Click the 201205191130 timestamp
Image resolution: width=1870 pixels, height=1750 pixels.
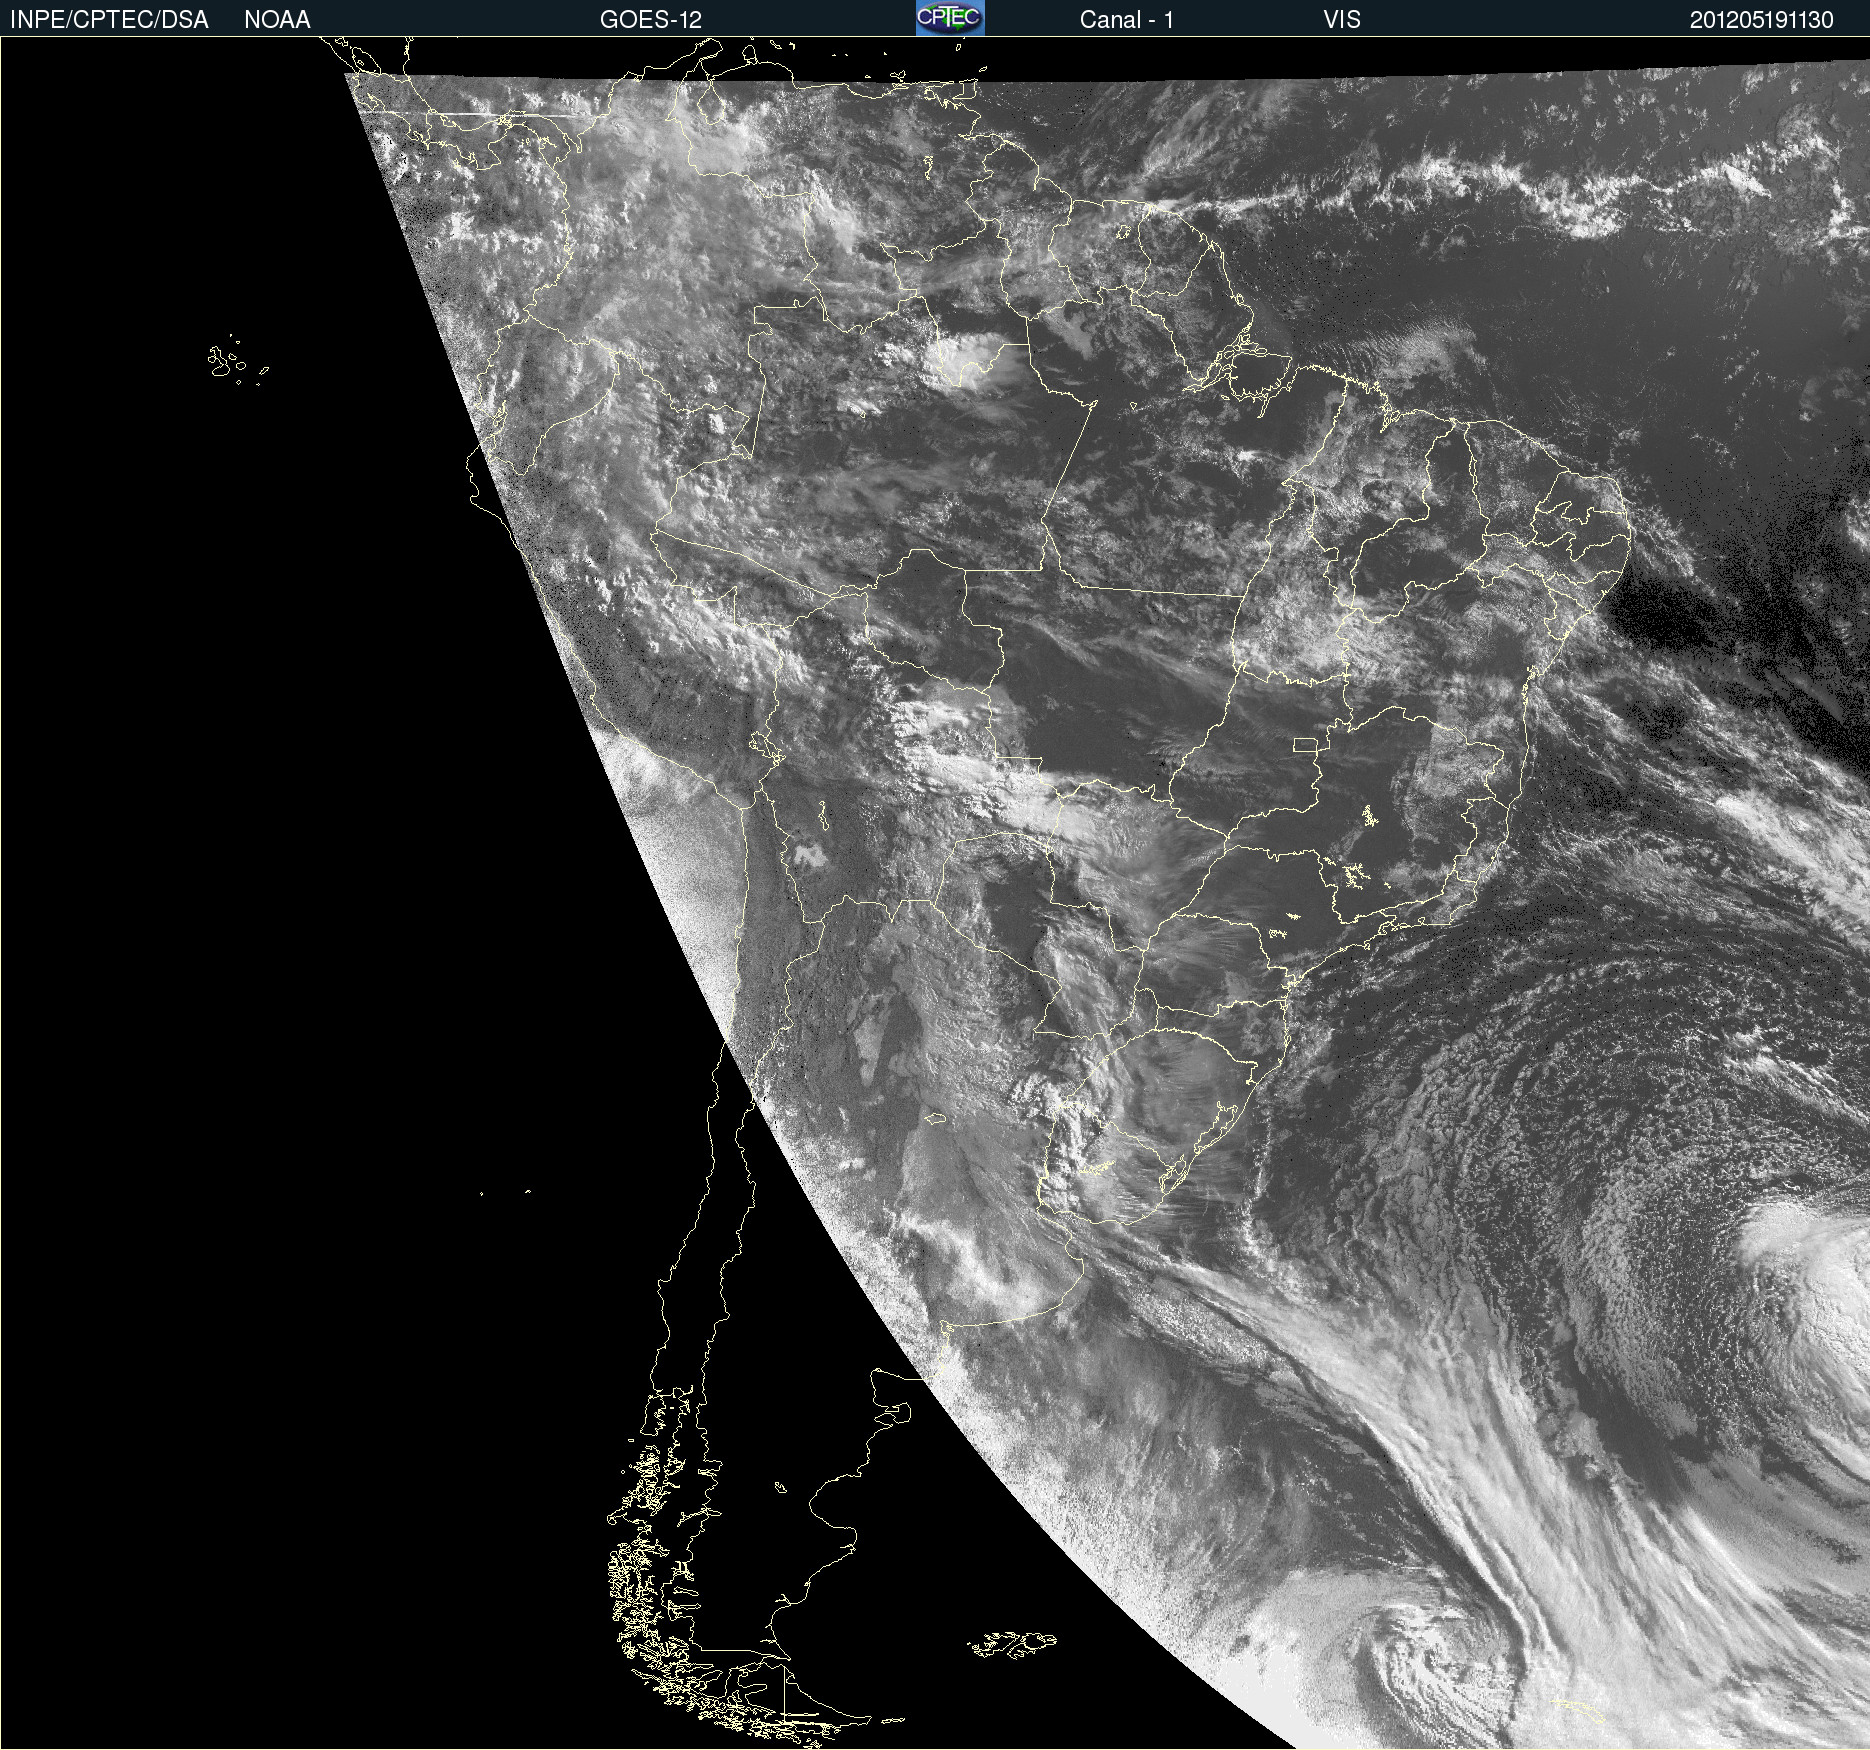click(x=1761, y=20)
